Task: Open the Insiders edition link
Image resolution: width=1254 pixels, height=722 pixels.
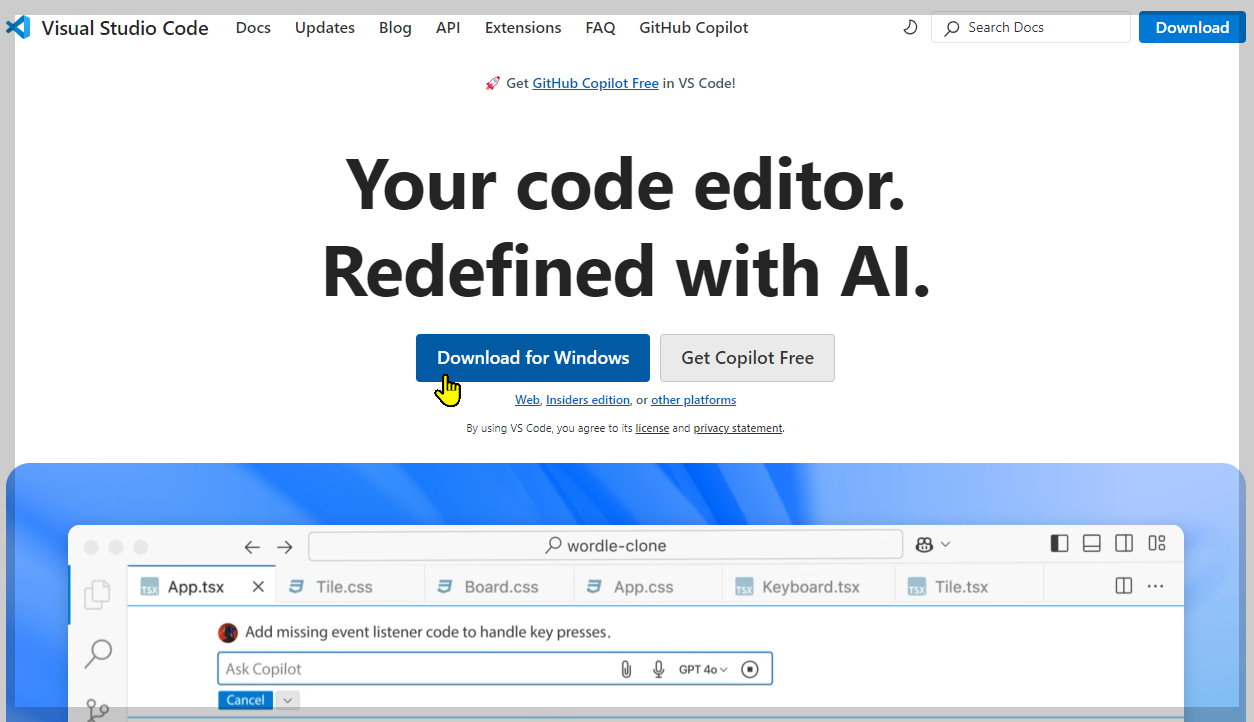Action: click(x=588, y=400)
